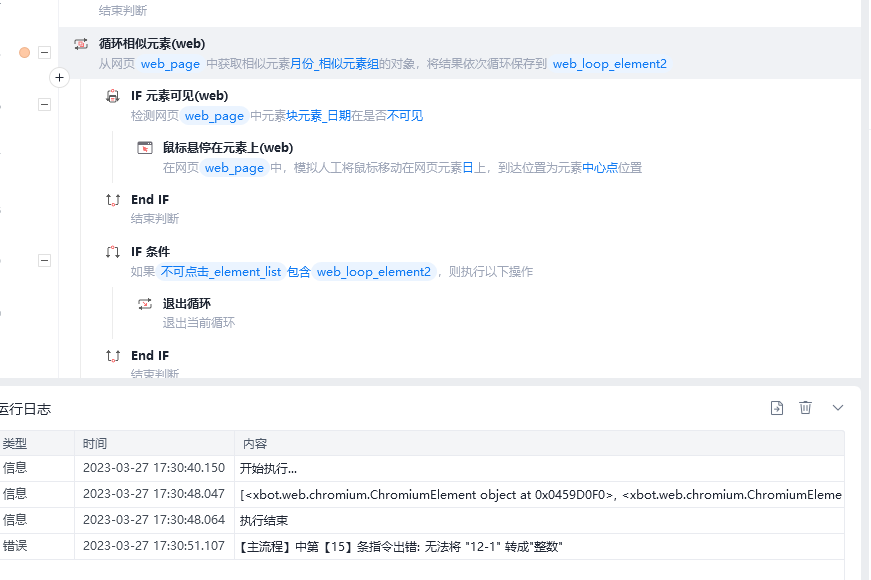871x580 pixels.
Task: Insert a command with the plus button
Action: tap(59, 78)
